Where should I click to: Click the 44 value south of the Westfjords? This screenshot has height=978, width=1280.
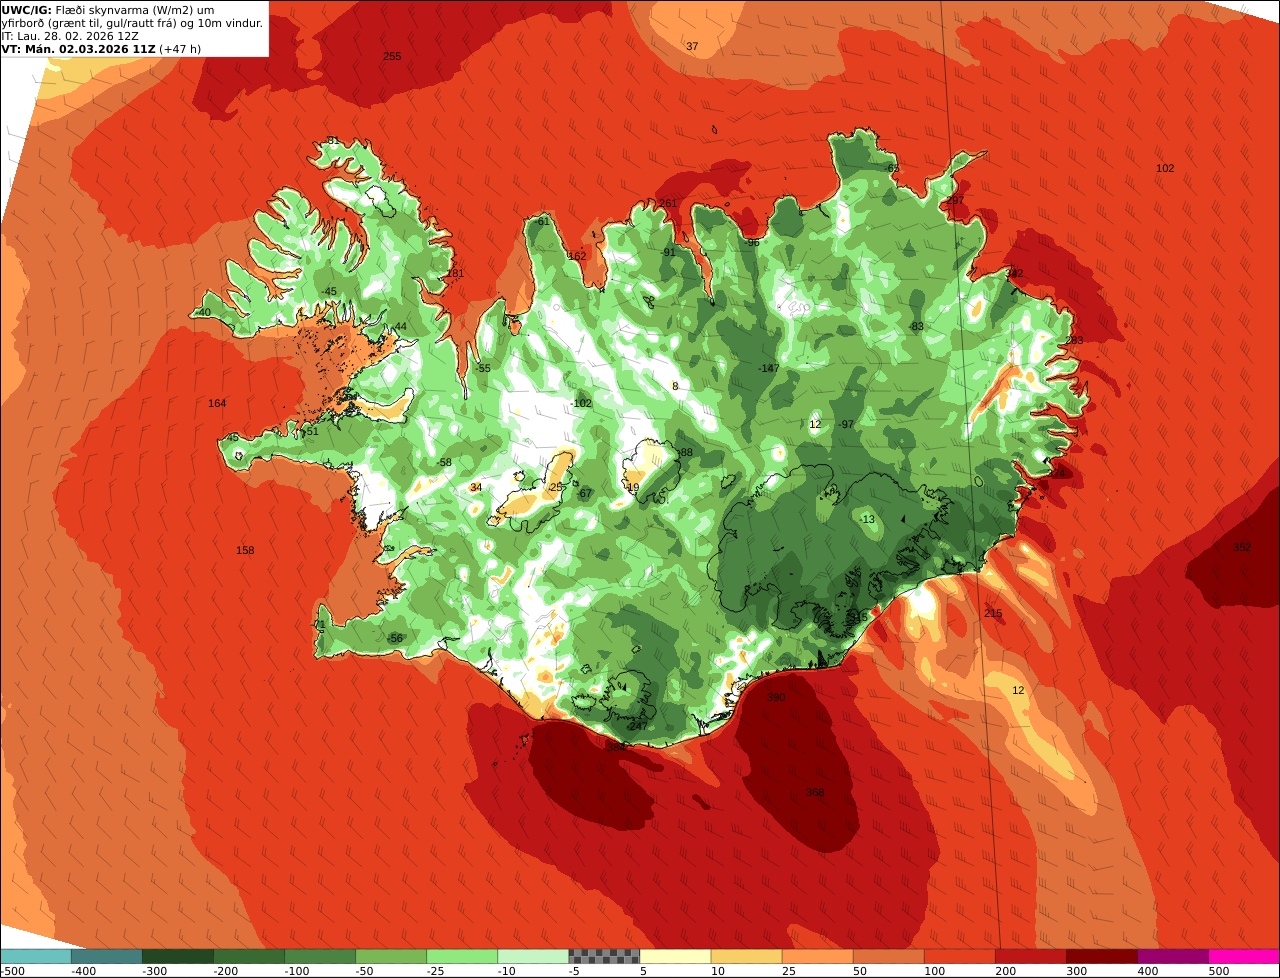click(x=401, y=326)
